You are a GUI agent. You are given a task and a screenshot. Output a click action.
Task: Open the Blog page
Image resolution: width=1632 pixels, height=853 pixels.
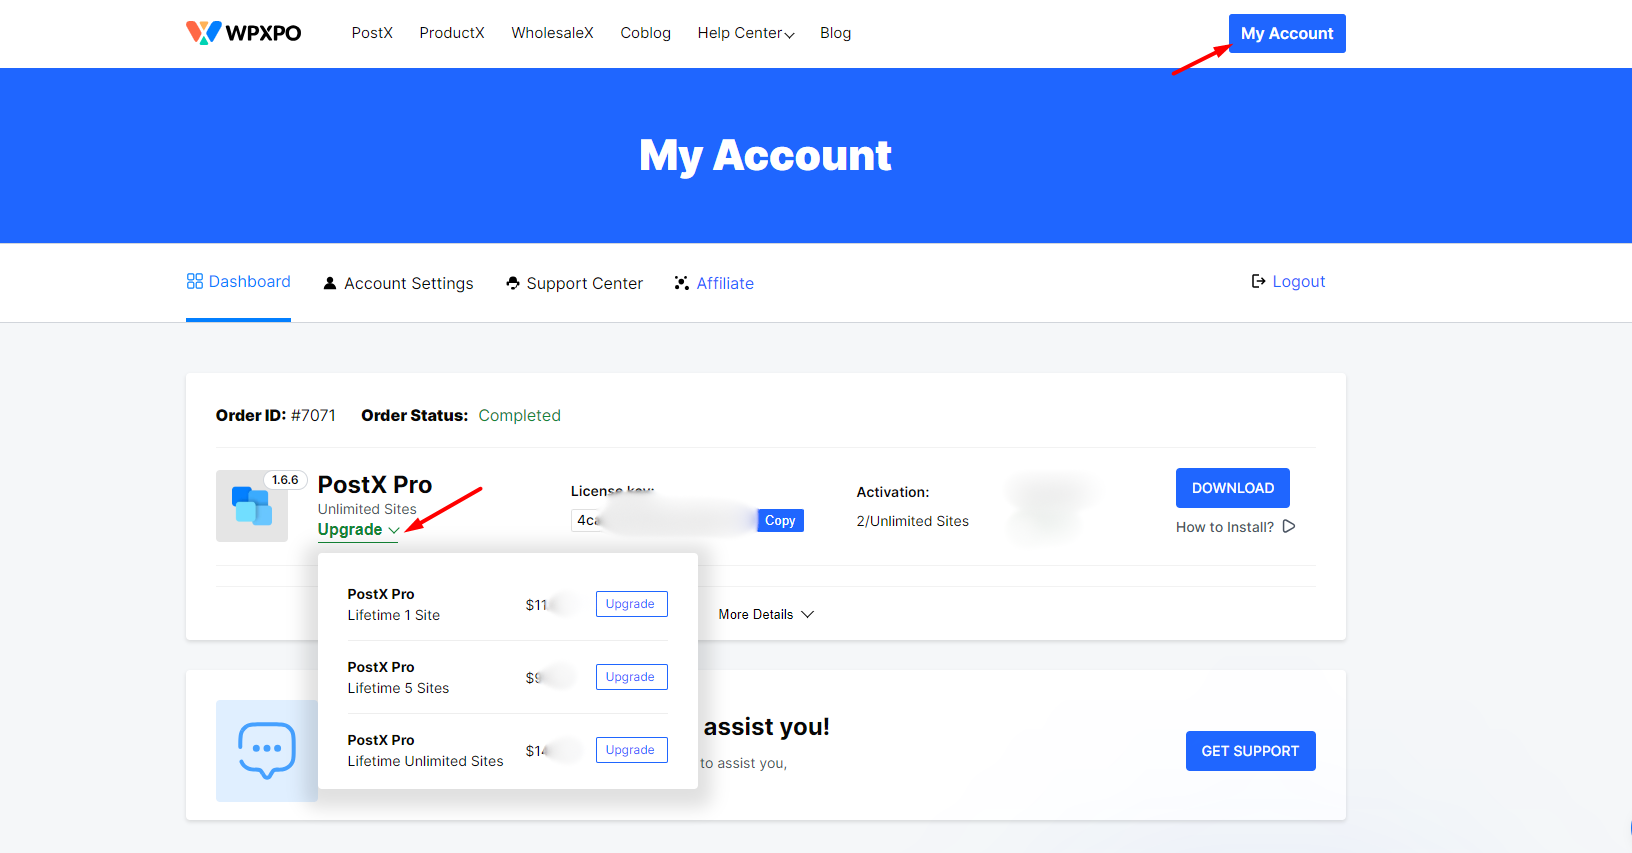pos(835,33)
